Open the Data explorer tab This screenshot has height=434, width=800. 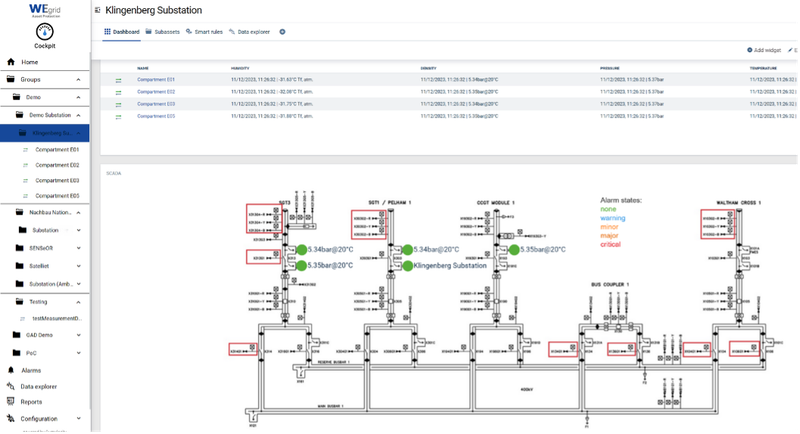(249, 32)
